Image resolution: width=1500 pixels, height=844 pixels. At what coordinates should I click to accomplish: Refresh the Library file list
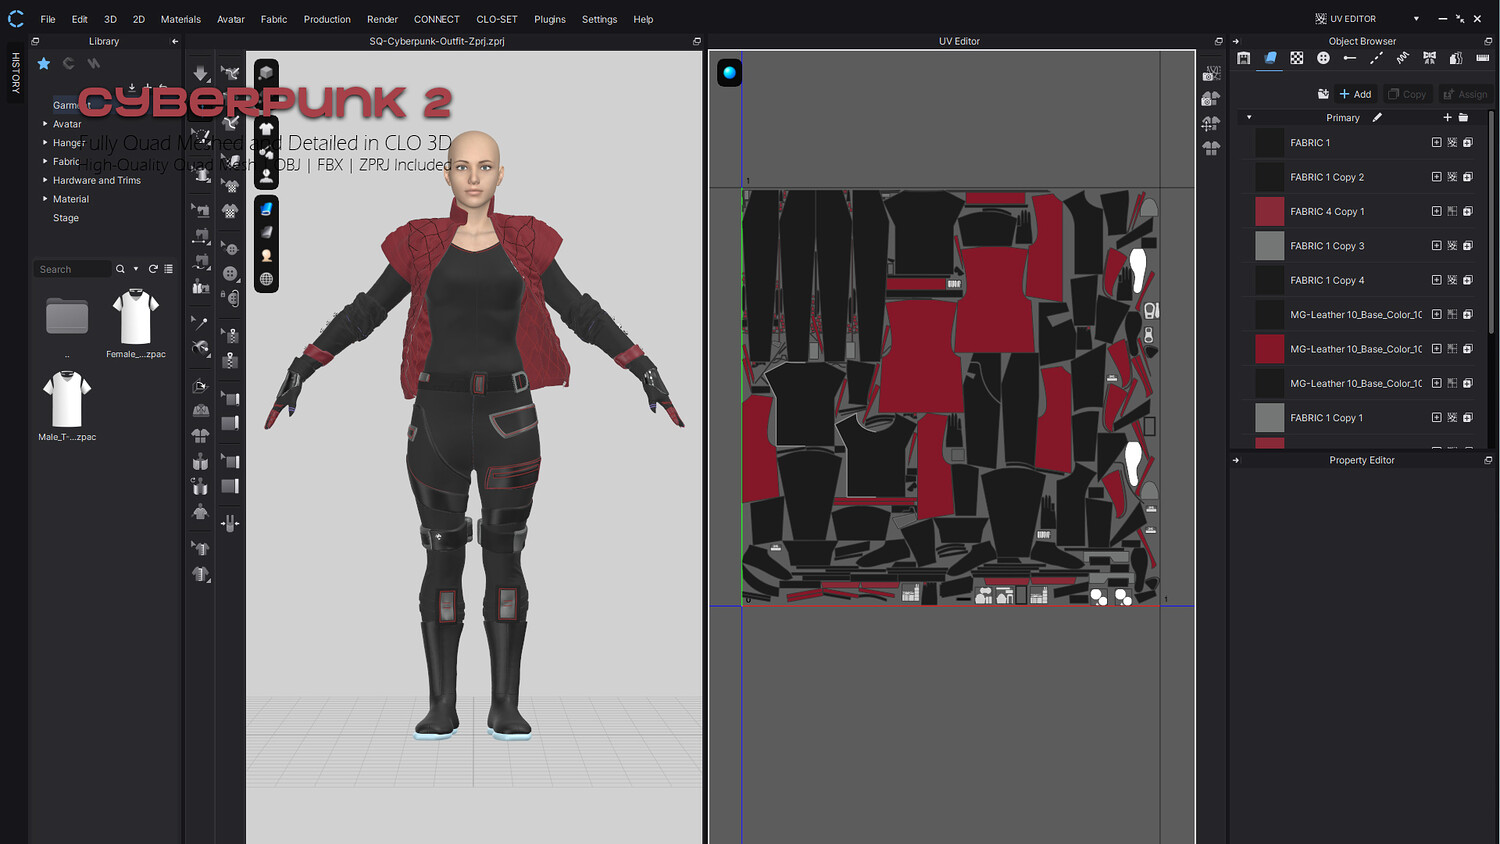[x=153, y=269]
